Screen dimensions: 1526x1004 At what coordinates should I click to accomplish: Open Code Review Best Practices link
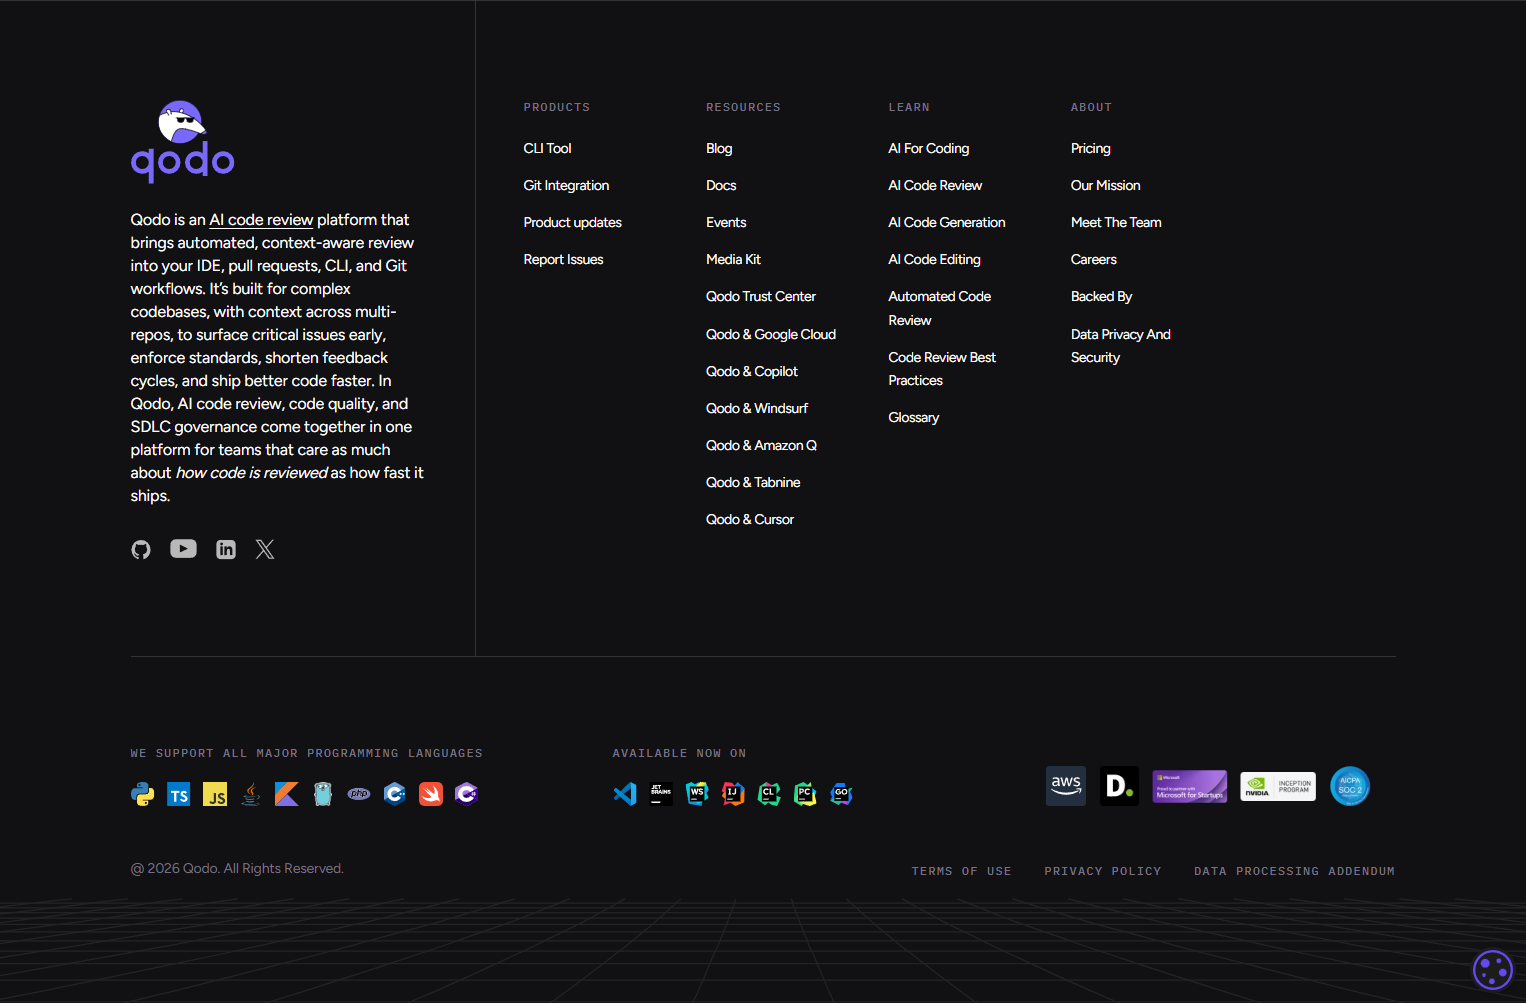tap(942, 369)
